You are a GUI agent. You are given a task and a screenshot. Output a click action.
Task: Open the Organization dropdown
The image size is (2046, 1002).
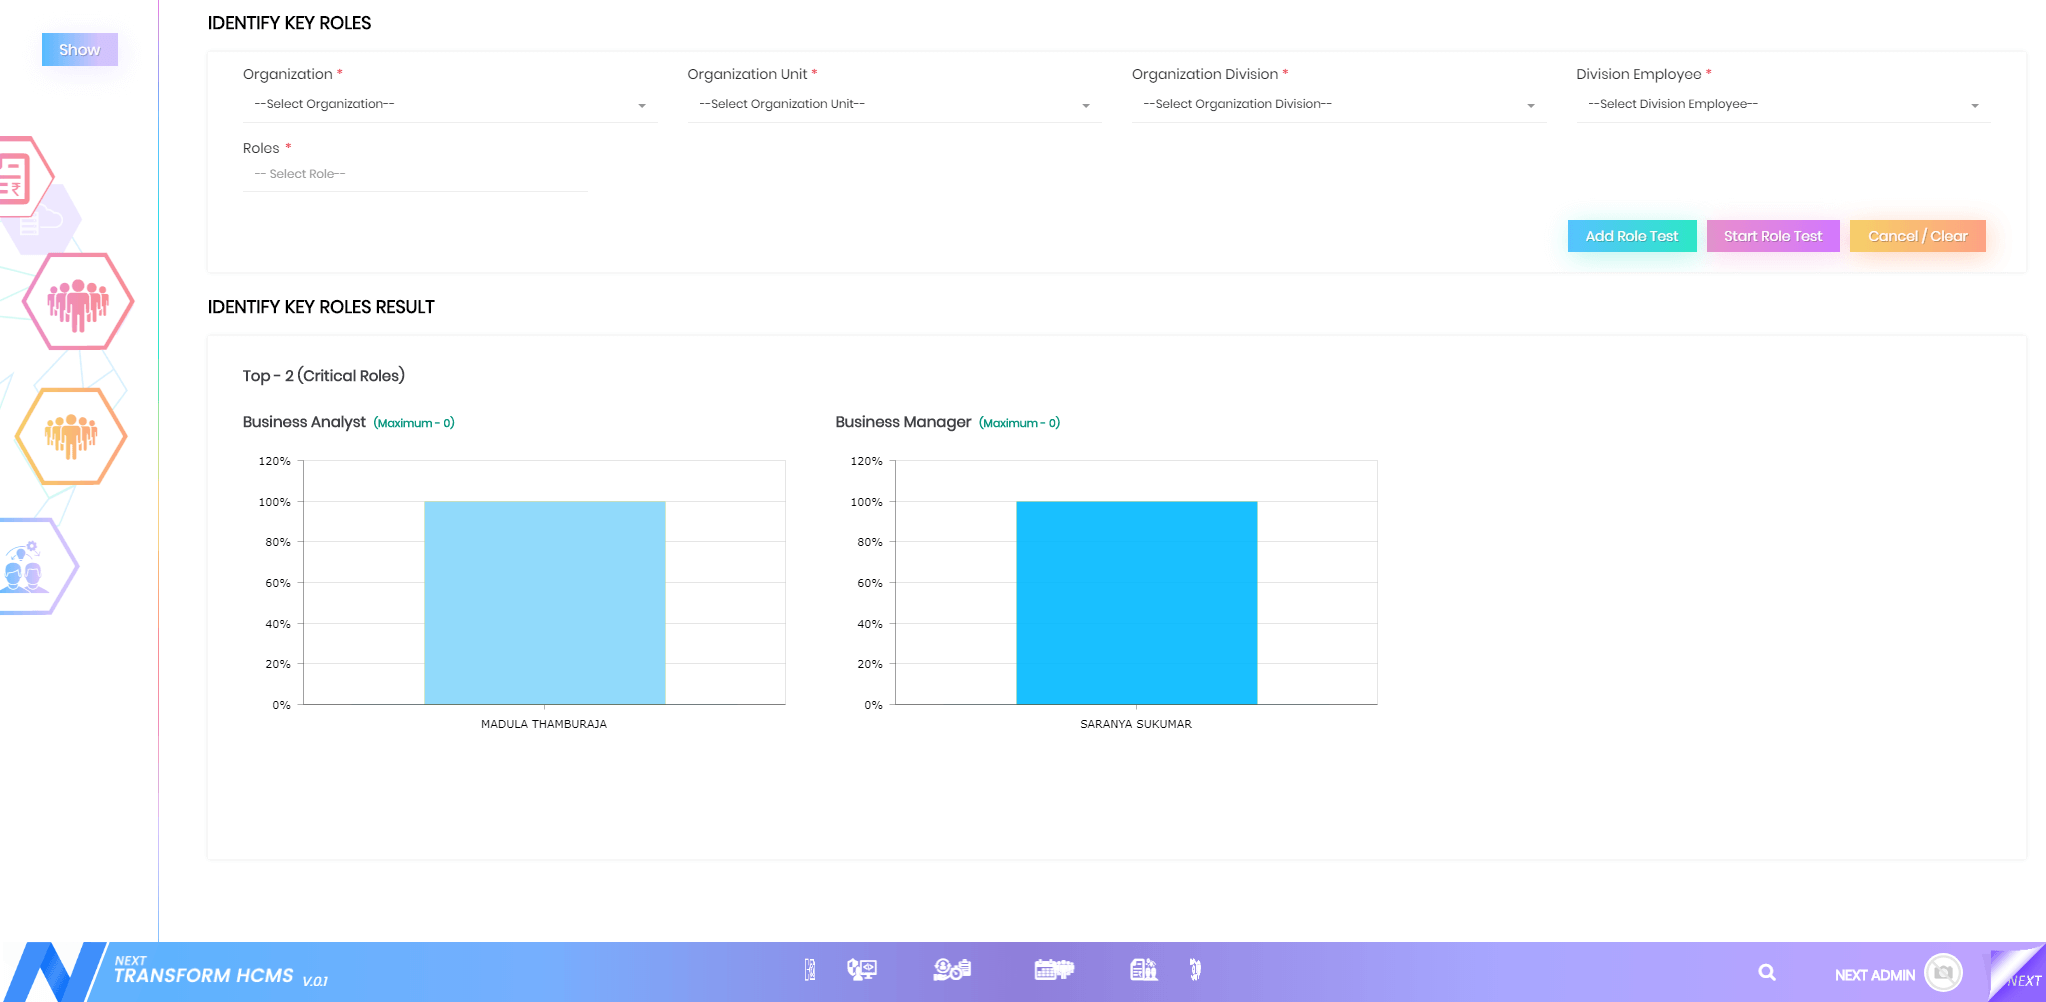click(449, 105)
